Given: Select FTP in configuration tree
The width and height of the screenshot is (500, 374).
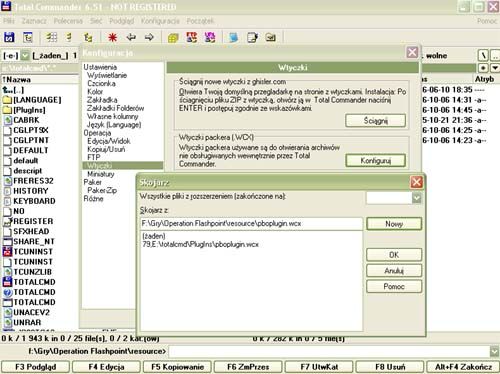Looking at the screenshot, I should (x=94, y=157).
